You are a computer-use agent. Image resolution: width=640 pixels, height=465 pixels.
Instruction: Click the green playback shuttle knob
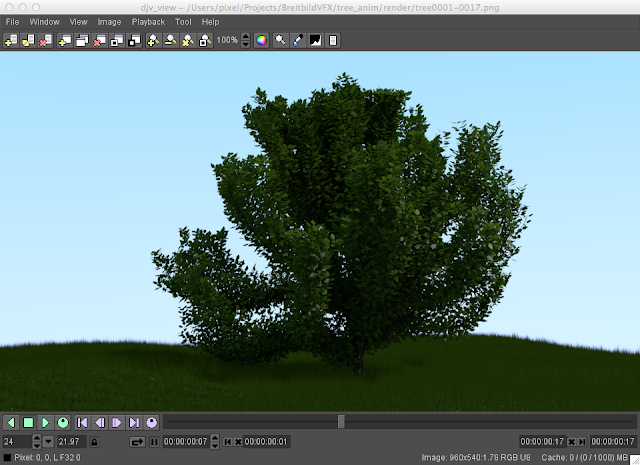[x=63, y=423]
